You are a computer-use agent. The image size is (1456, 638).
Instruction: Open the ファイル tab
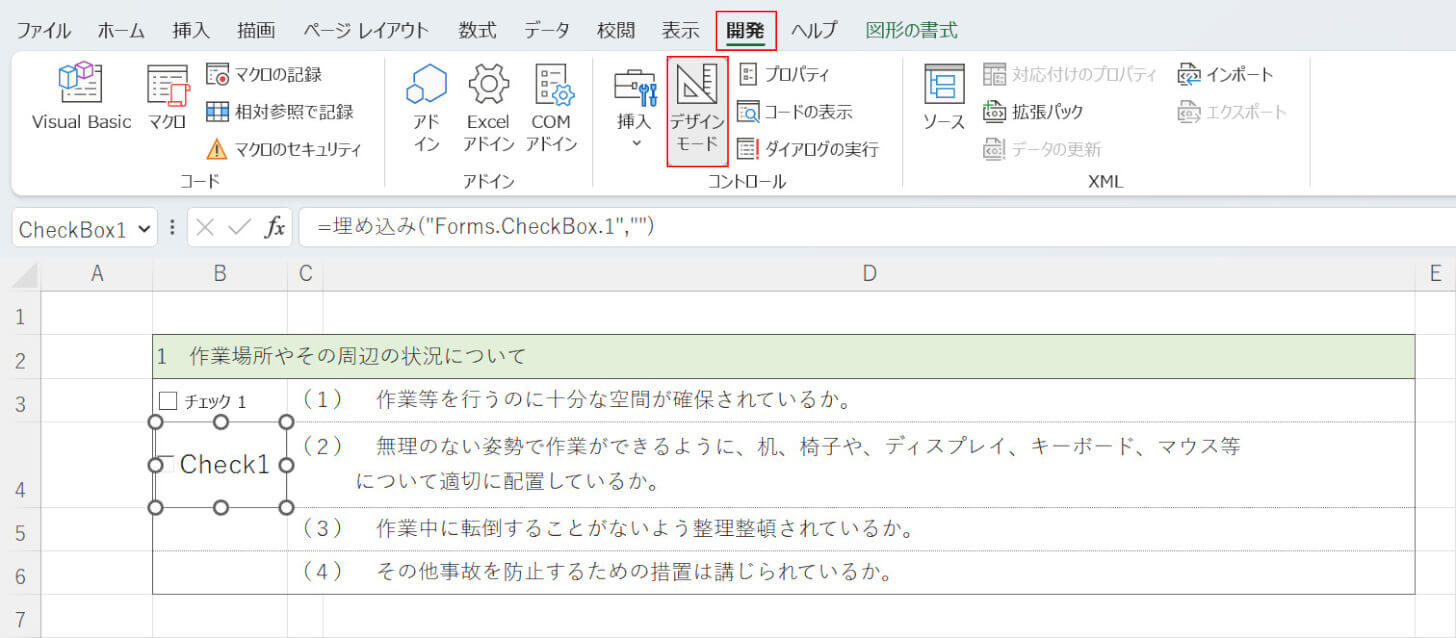point(43,30)
